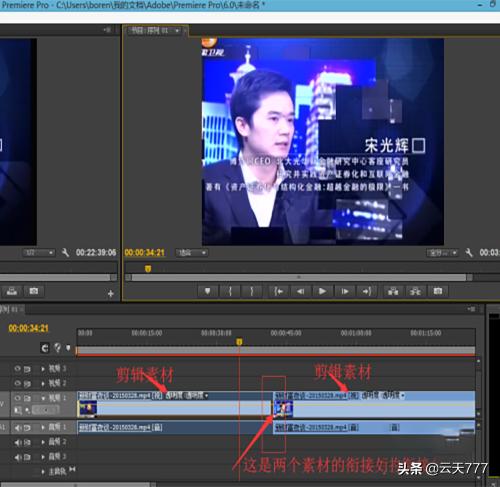The width and height of the screenshot is (500, 487).
Task: Hide the Video 3 track output
Action: pyautogui.click(x=17, y=368)
